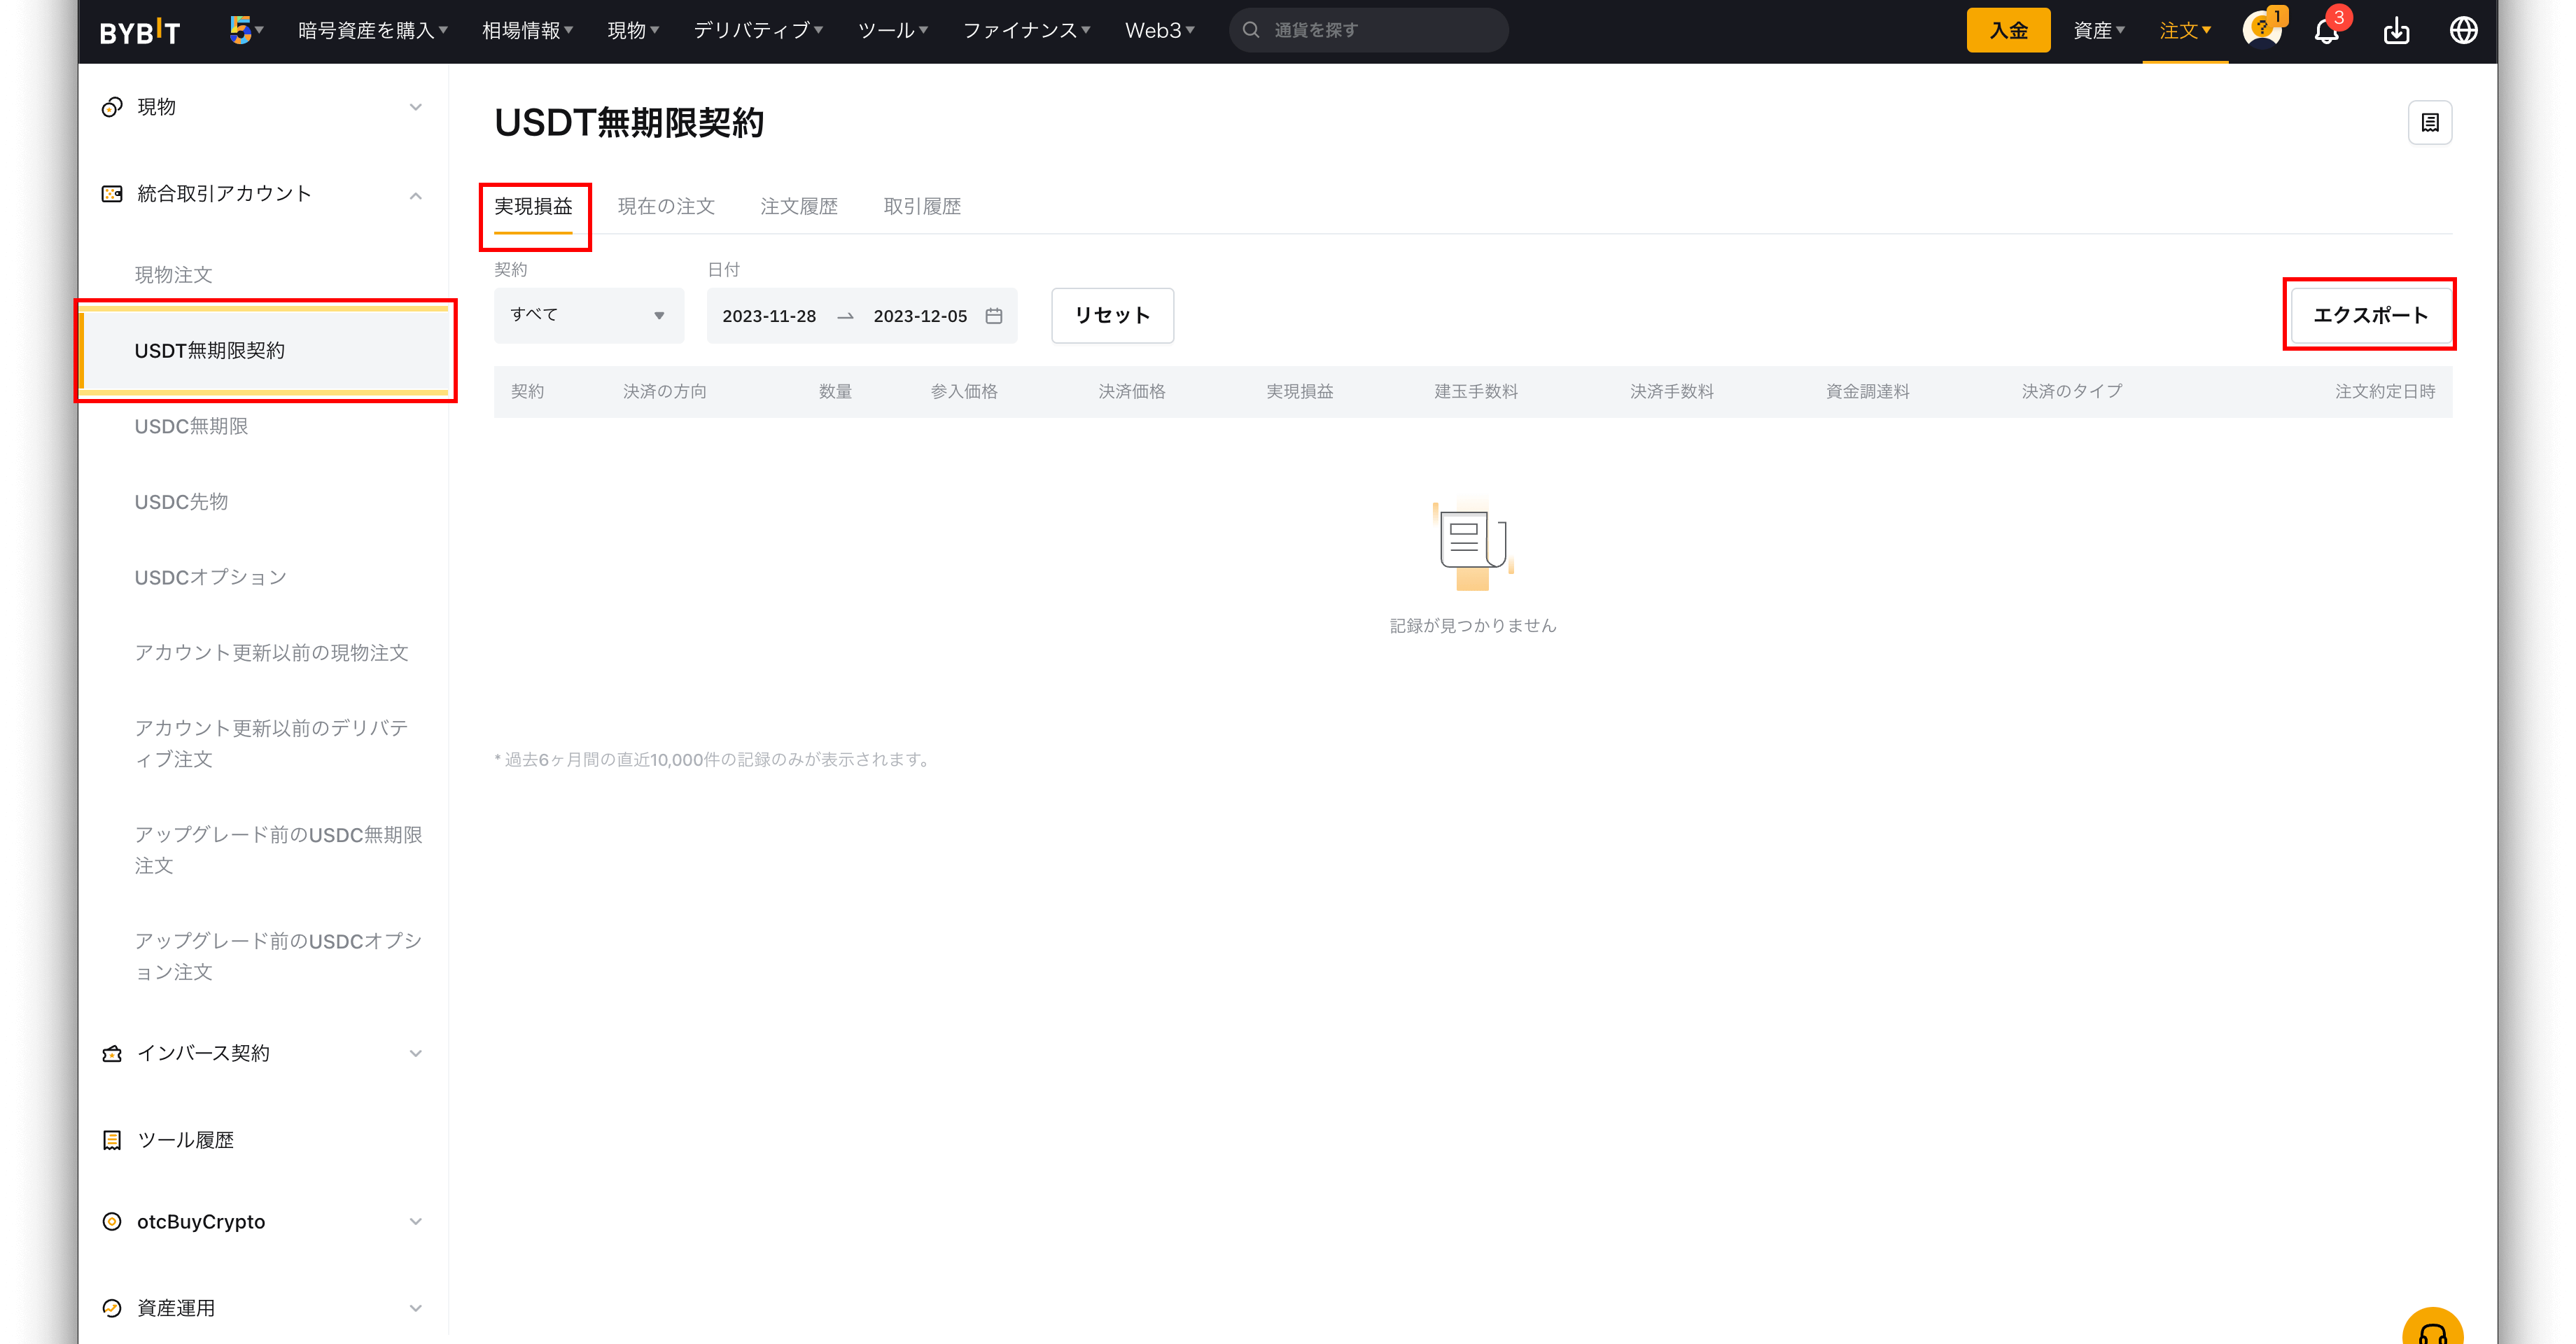The height and width of the screenshot is (1344, 2576).
Task: Open USDC無期限 in the sidebar
Action: 191,427
